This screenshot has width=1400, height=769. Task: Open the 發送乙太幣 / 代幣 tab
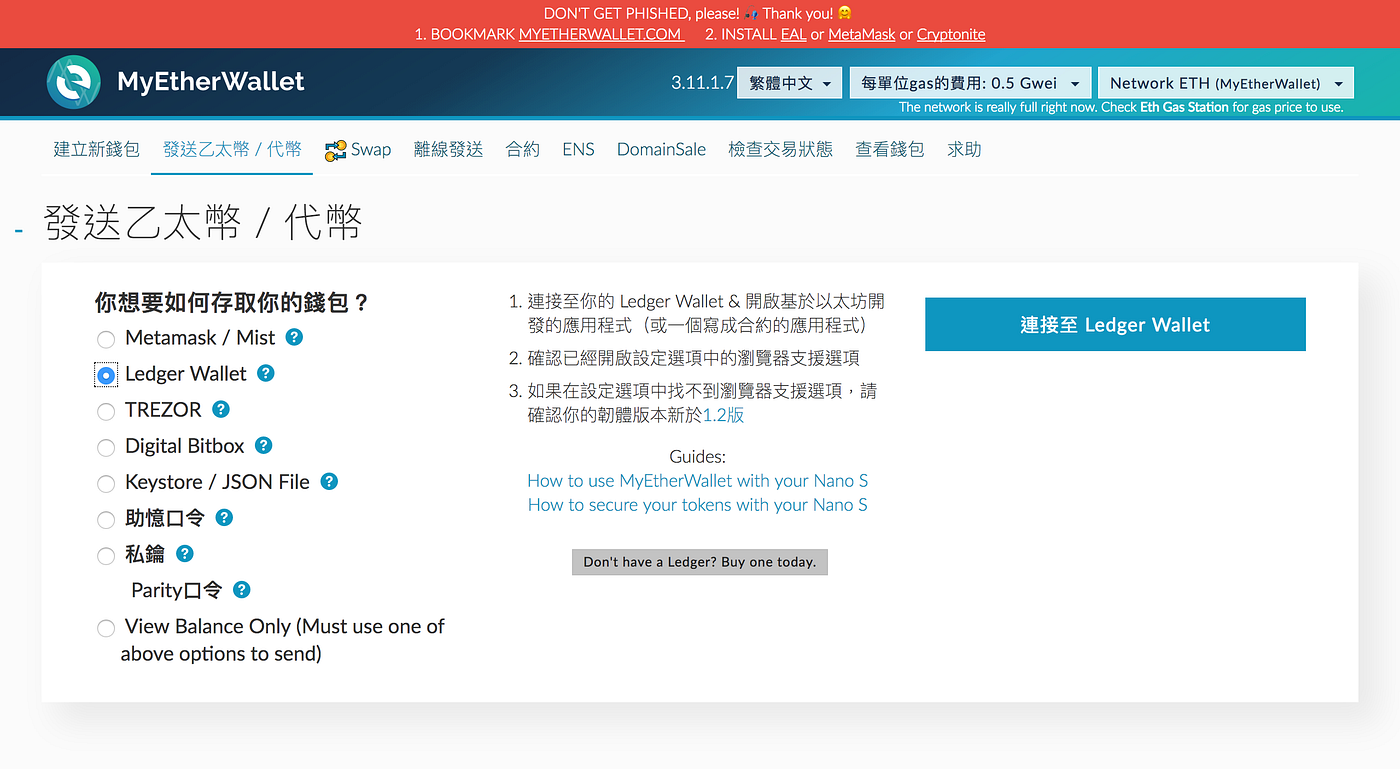coord(232,149)
